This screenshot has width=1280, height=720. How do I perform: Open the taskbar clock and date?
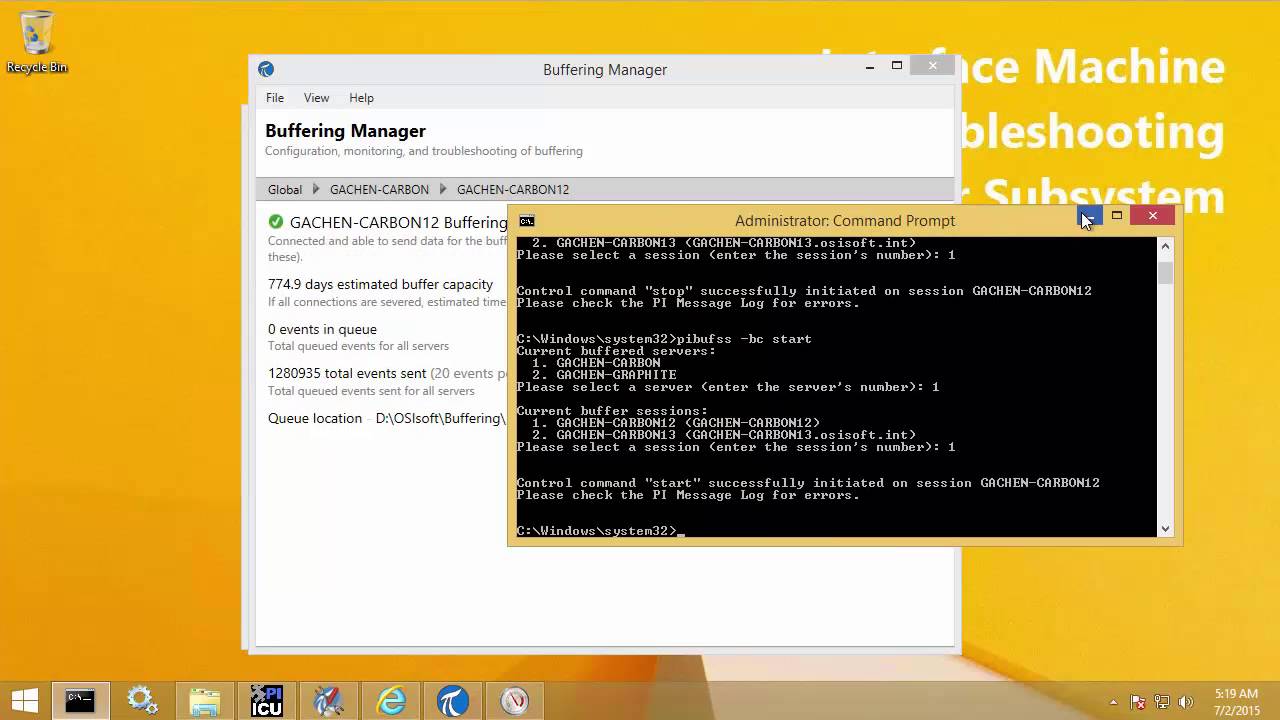click(1236, 702)
